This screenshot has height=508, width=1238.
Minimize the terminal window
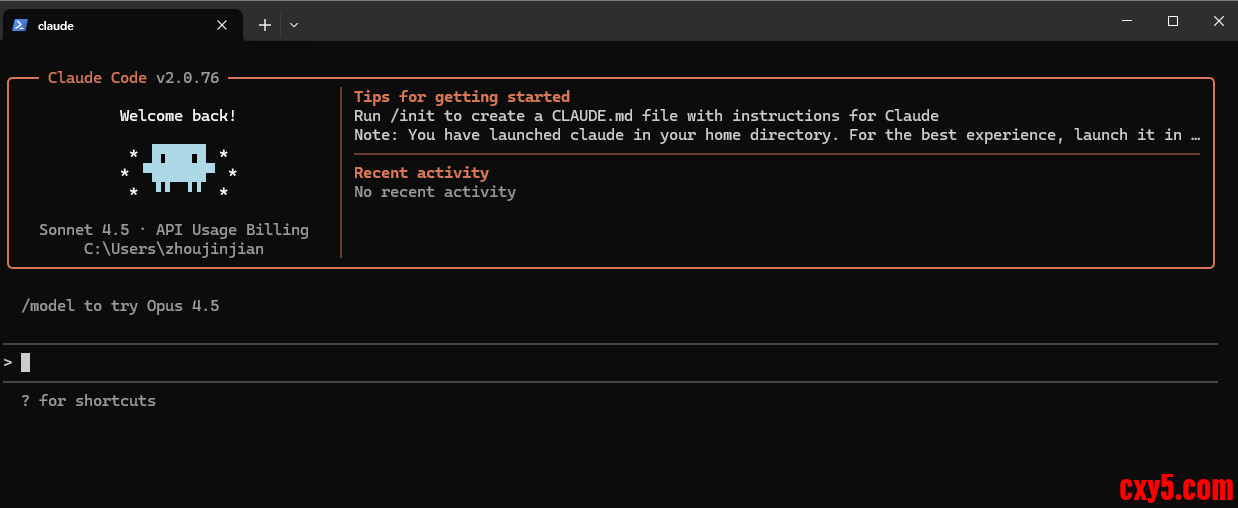coord(1127,21)
